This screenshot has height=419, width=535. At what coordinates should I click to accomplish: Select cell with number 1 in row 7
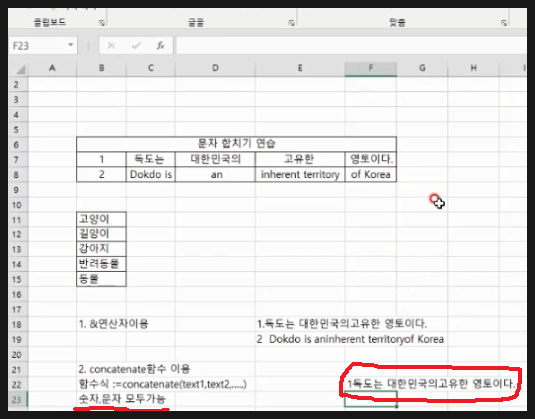click(101, 159)
